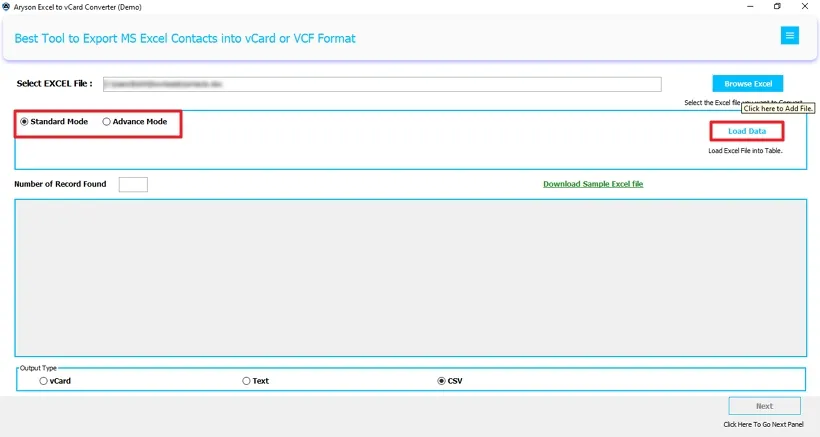Click the 'Number of Record Found' label
This screenshot has width=820, height=437.
point(60,184)
